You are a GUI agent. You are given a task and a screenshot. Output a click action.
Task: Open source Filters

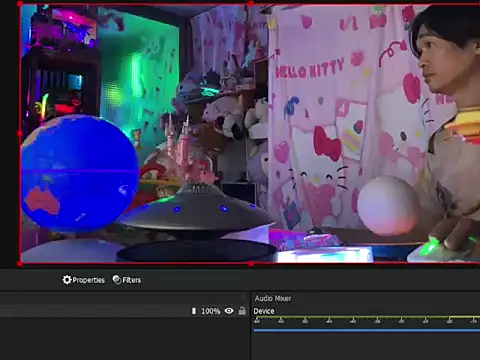click(127, 280)
